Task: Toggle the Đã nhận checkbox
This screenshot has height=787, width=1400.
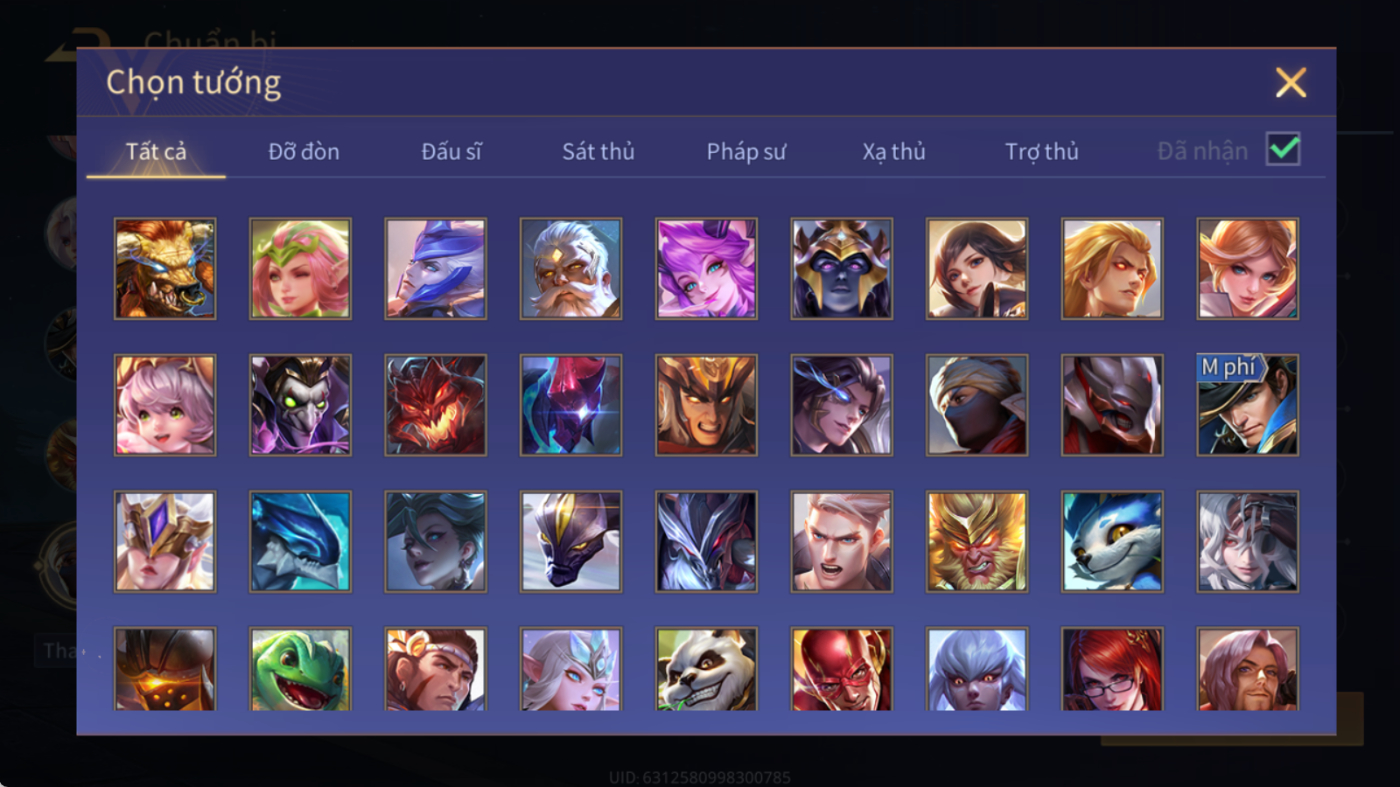Action: click(x=1283, y=150)
